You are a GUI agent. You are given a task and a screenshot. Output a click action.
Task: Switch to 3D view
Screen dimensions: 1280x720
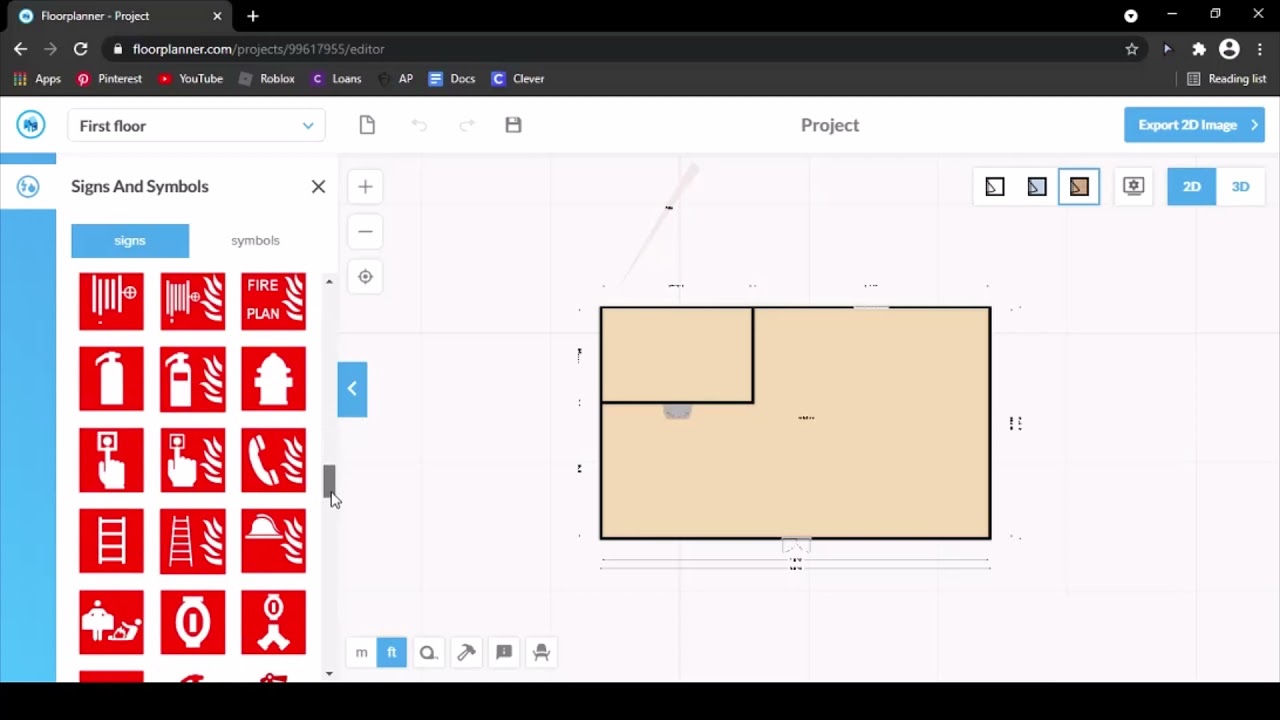coord(1240,187)
